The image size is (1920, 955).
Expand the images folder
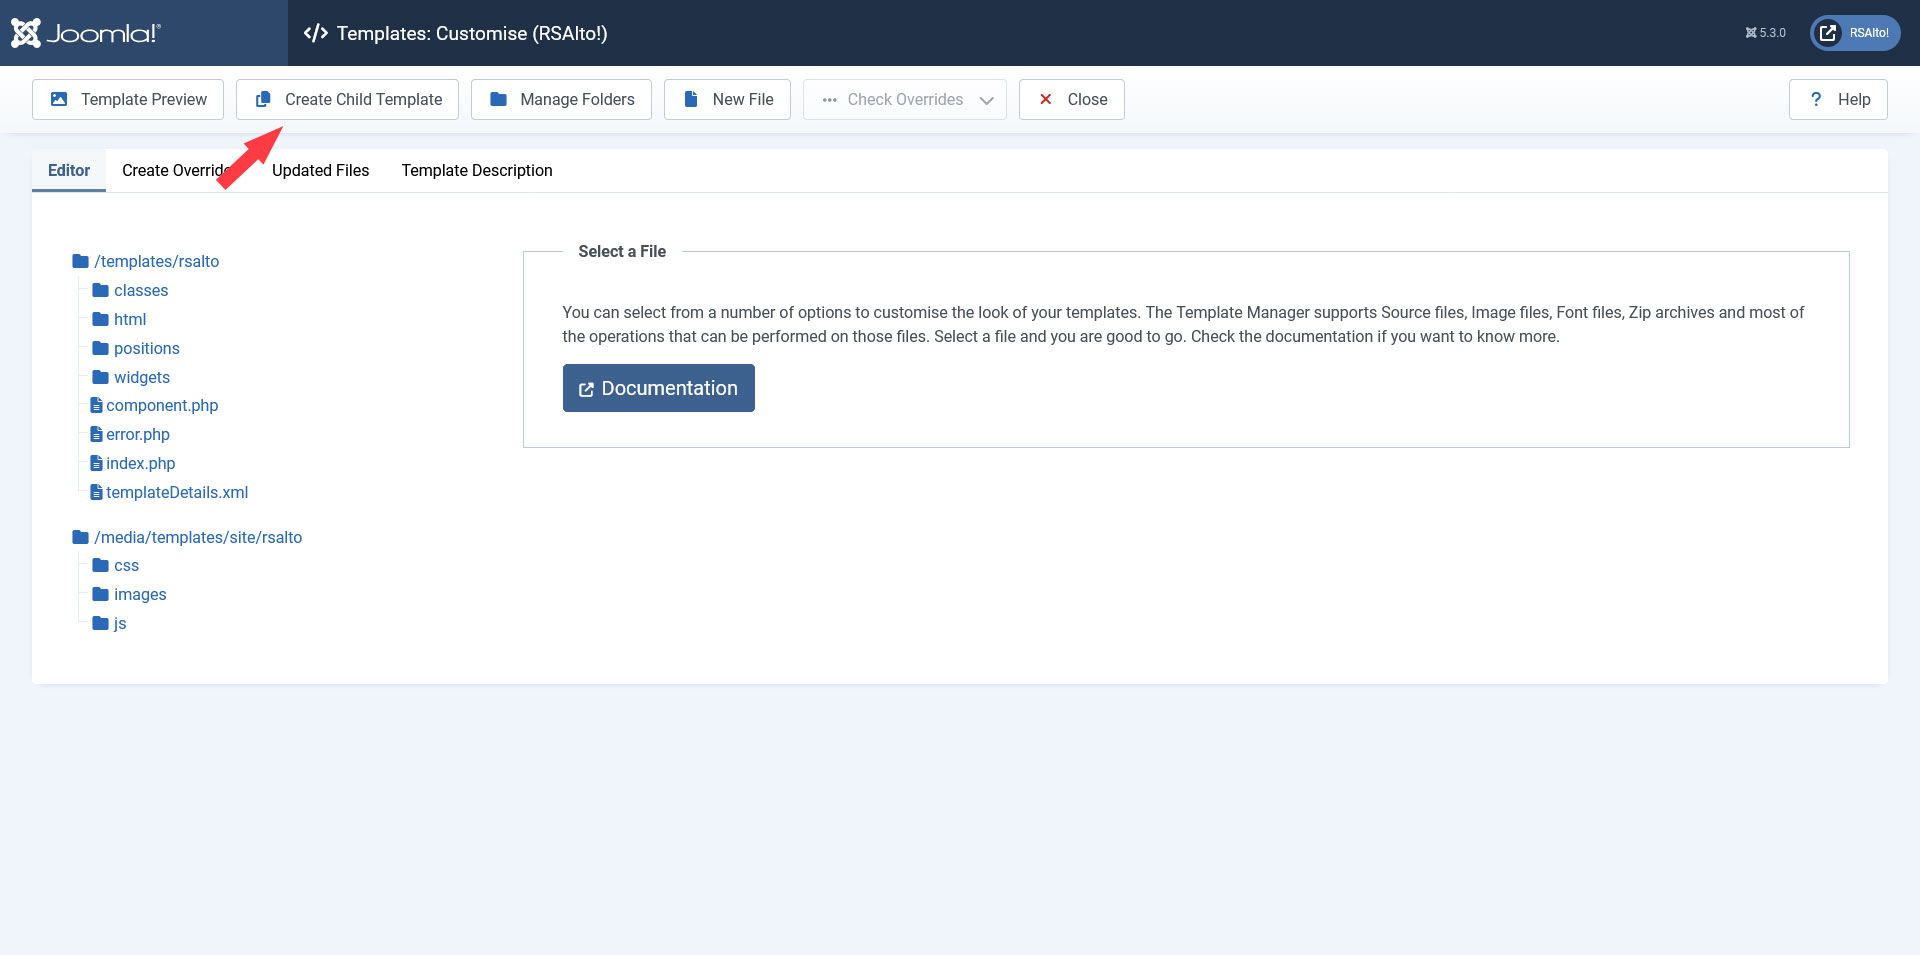click(140, 594)
